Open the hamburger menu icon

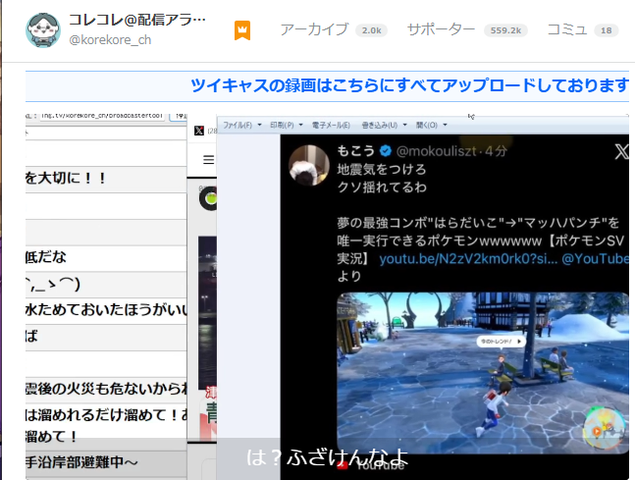209,160
